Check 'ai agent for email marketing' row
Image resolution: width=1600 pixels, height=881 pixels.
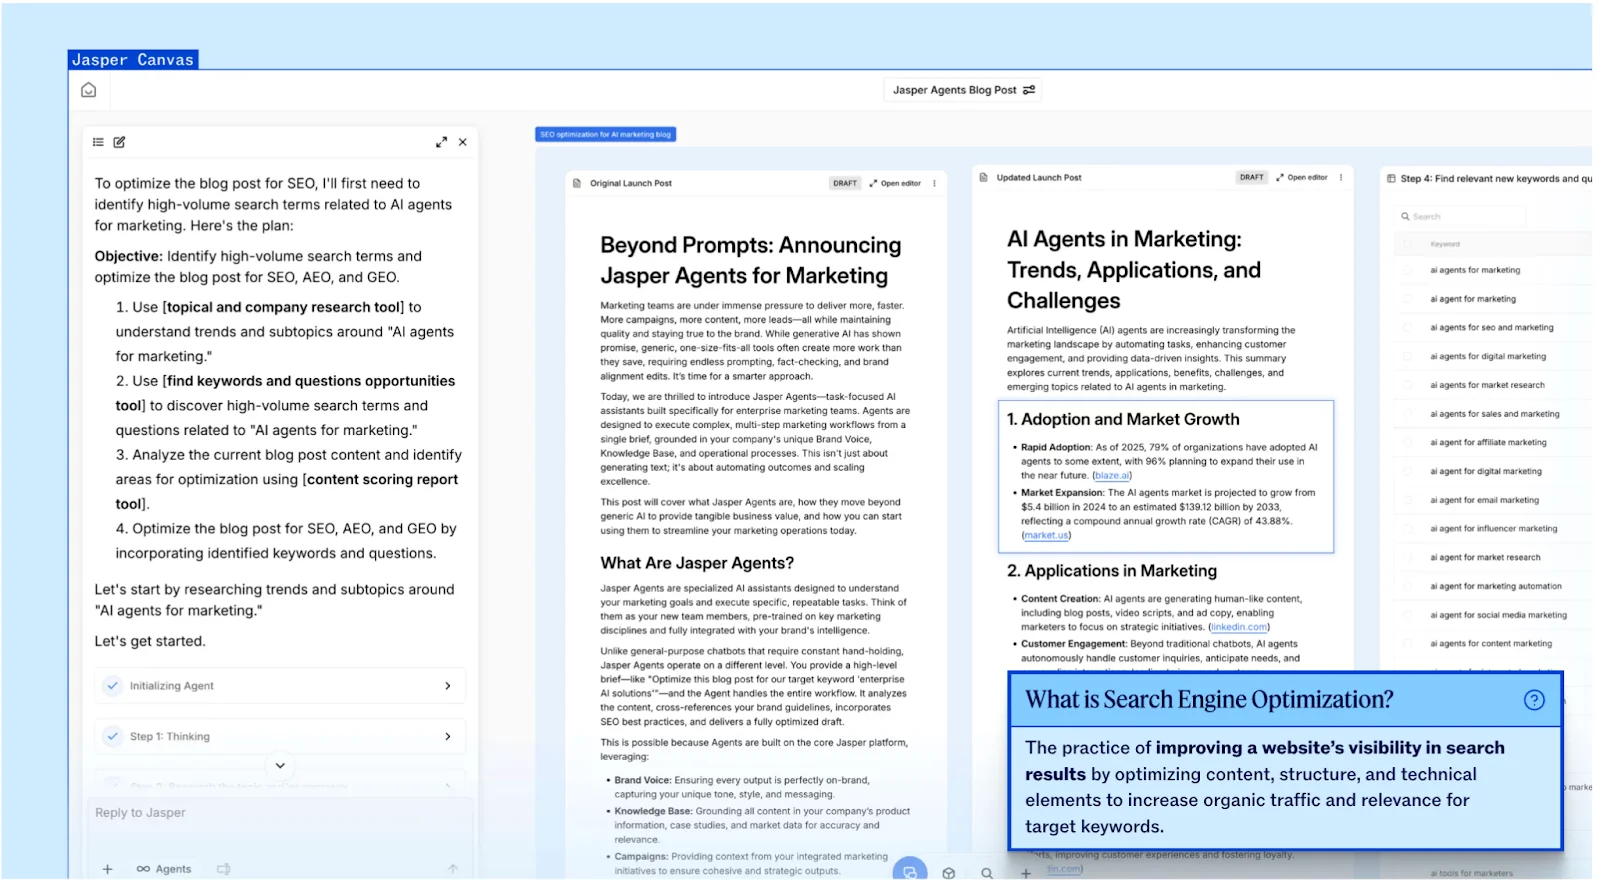click(x=1408, y=500)
